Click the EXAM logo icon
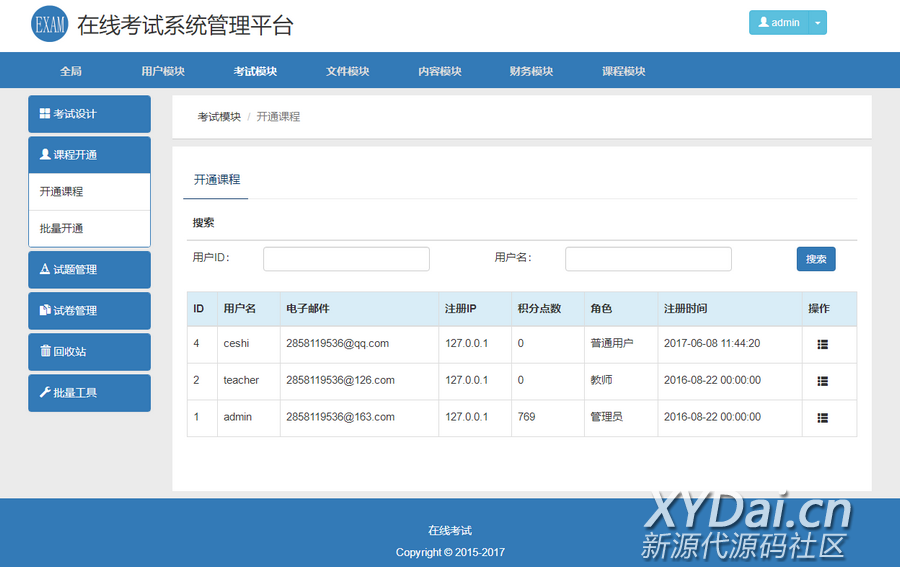This screenshot has height=567, width=900. click(49, 25)
